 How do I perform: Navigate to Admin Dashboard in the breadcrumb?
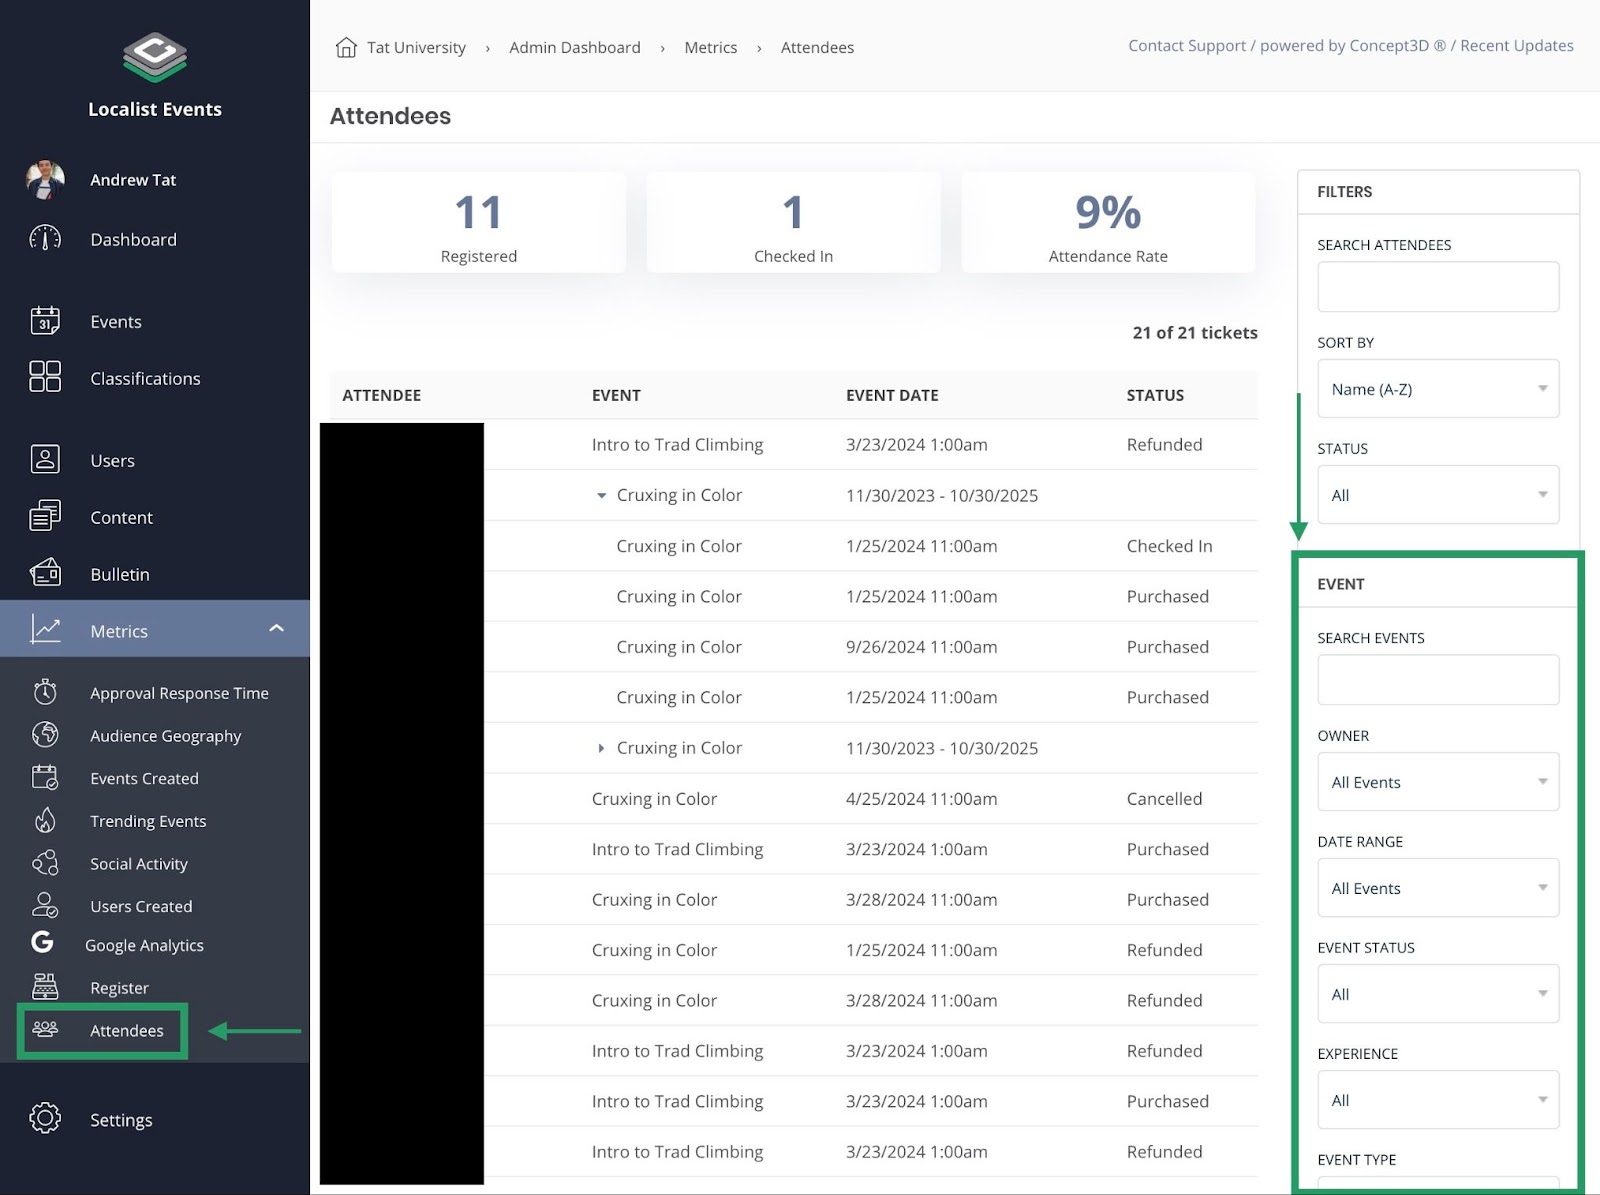click(574, 47)
